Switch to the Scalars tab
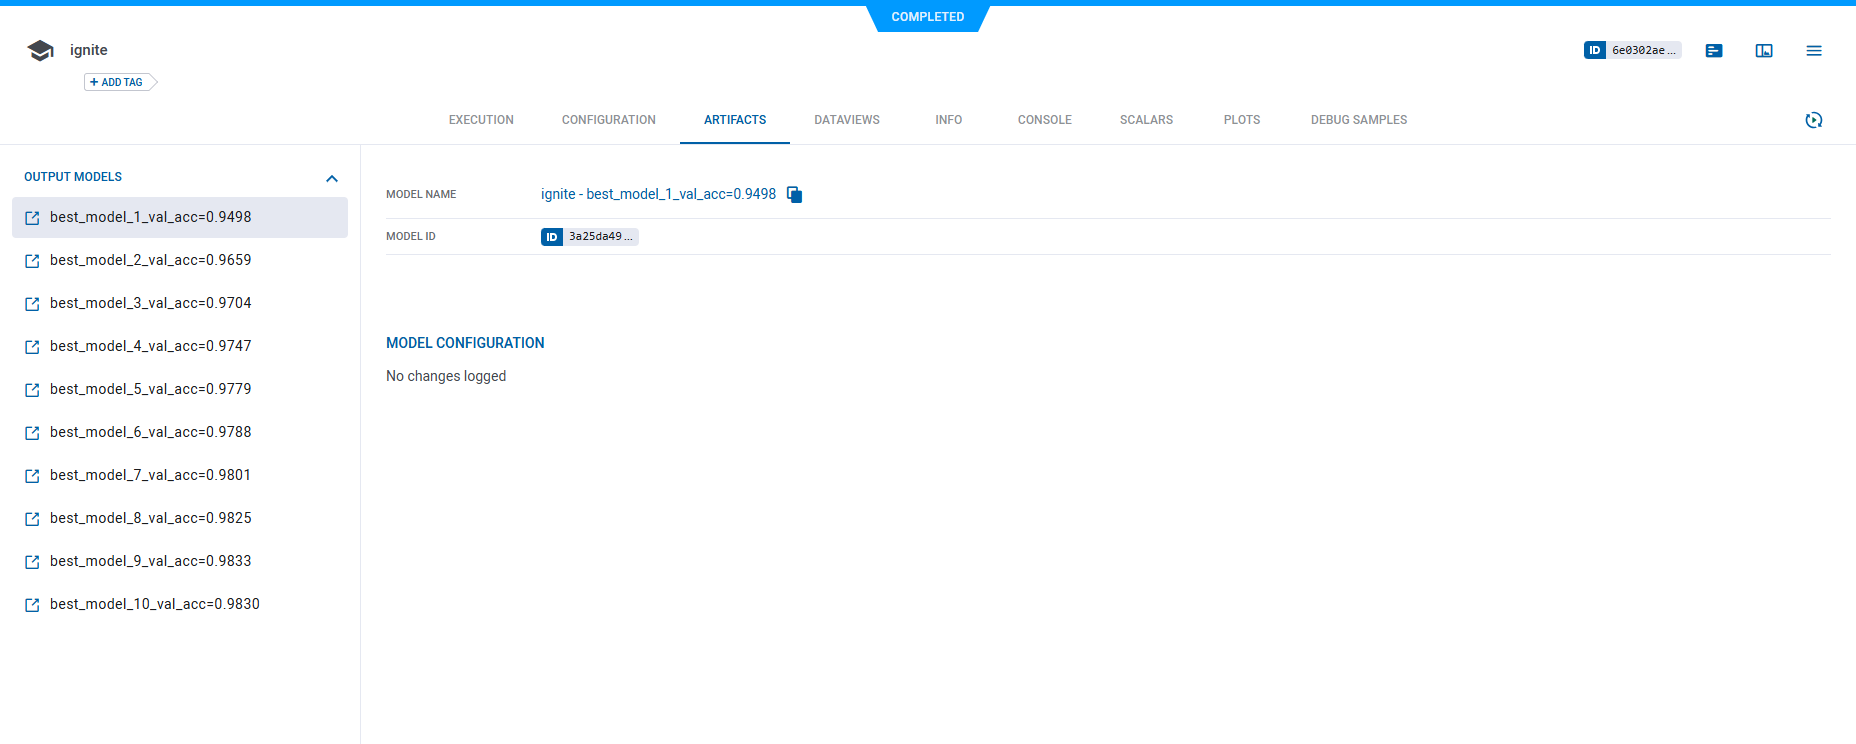The height and width of the screenshot is (744, 1856). coord(1146,120)
